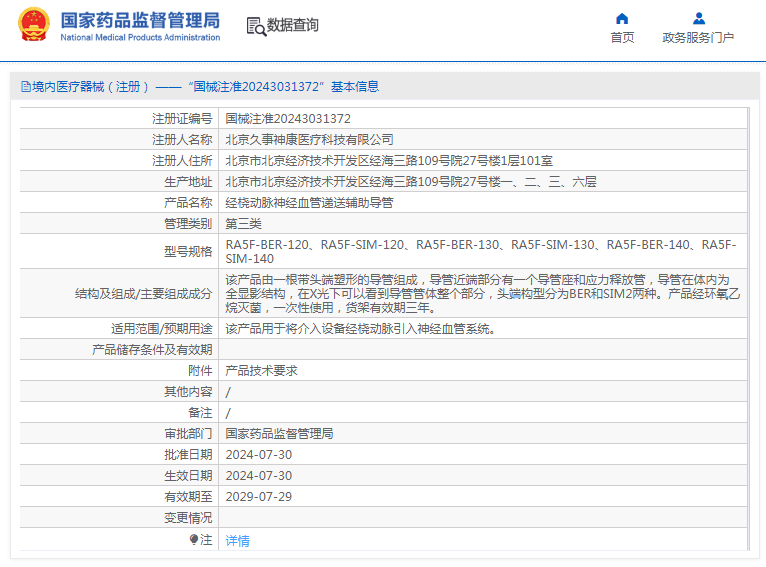766x567 pixels.
Task: Click the 有效期至 label
Action: (x=188, y=497)
